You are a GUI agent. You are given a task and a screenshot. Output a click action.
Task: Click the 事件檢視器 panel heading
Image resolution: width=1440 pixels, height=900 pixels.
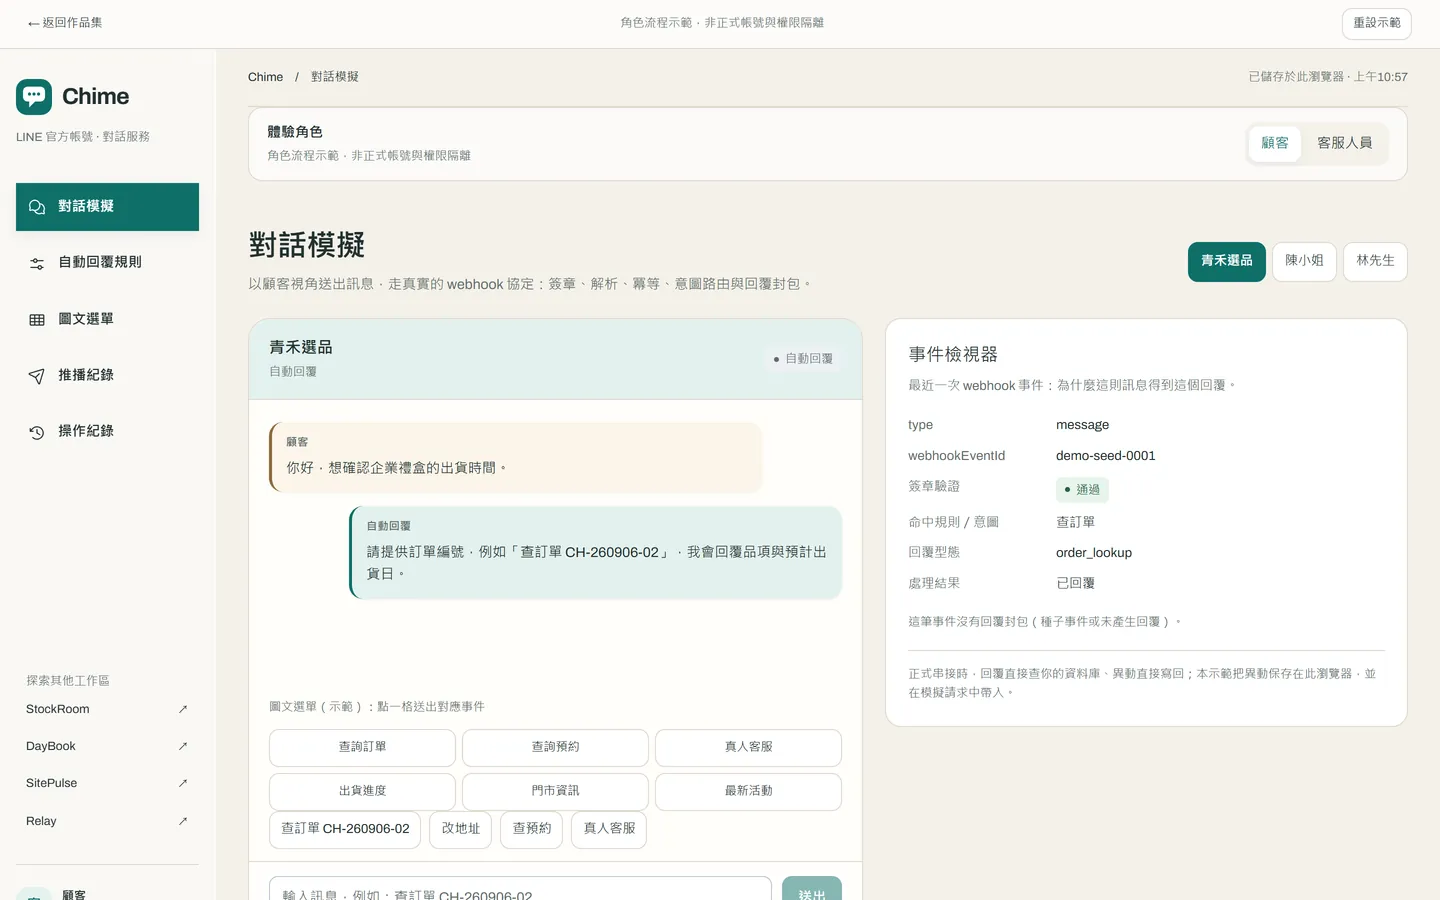(953, 355)
